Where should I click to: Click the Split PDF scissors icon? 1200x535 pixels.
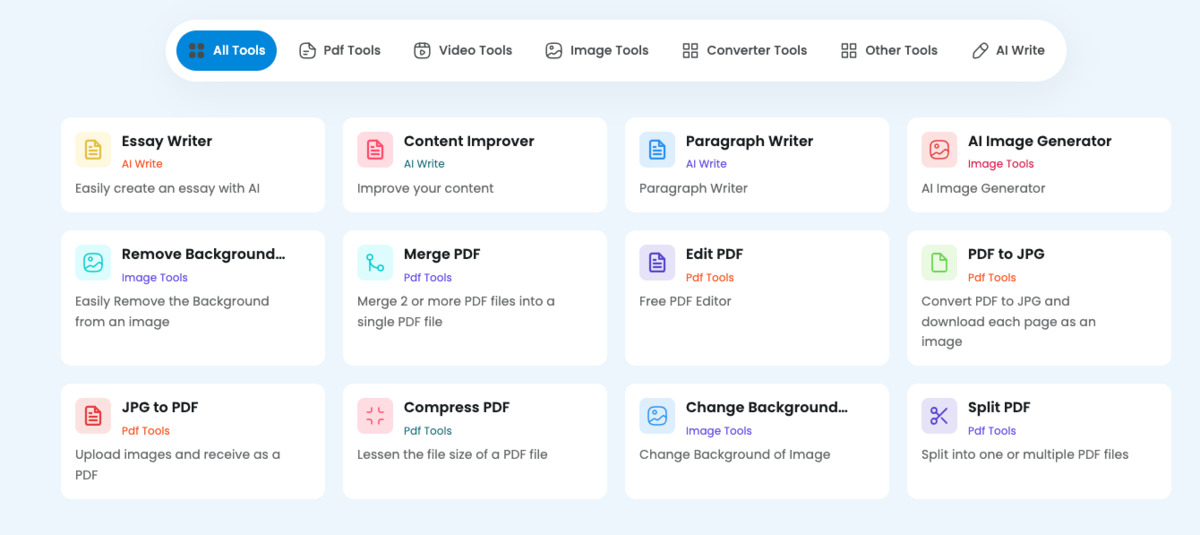point(939,416)
